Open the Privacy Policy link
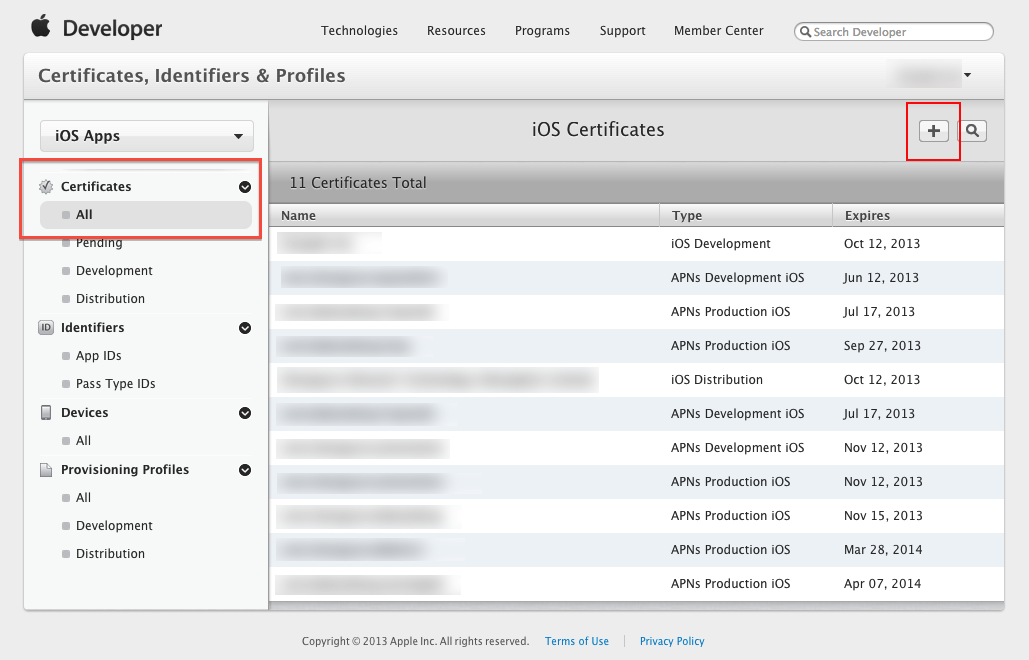The height and width of the screenshot is (660, 1029). (x=672, y=641)
